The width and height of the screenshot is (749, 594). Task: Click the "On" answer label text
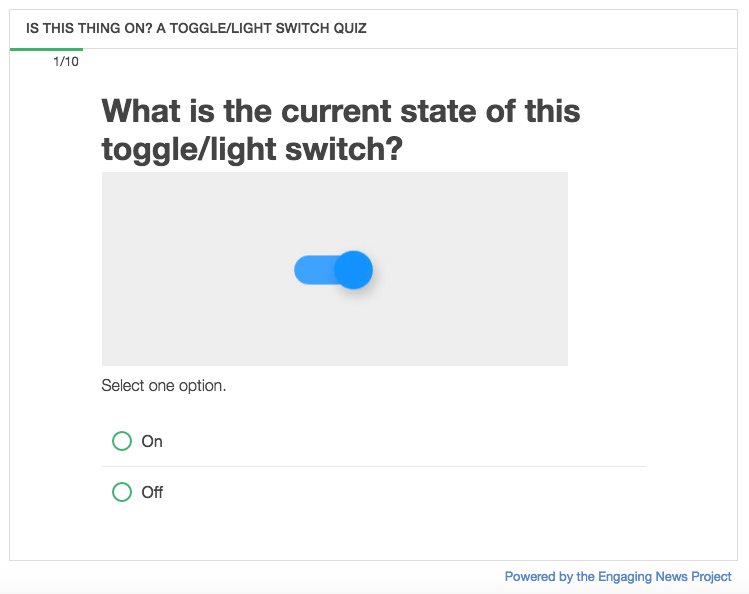pyautogui.click(x=152, y=441)
